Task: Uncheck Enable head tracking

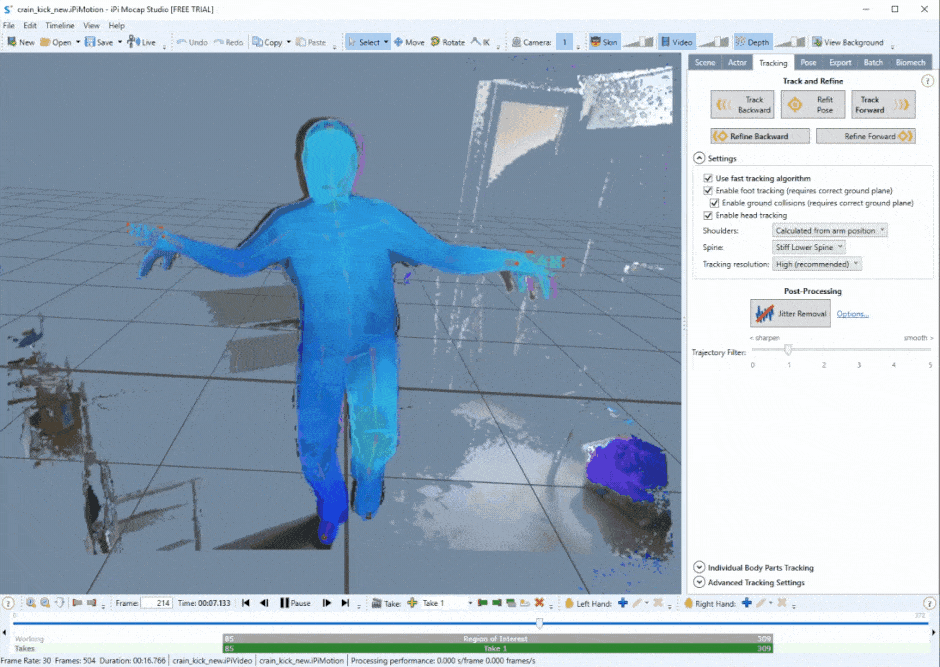Action: click(708, 215)
